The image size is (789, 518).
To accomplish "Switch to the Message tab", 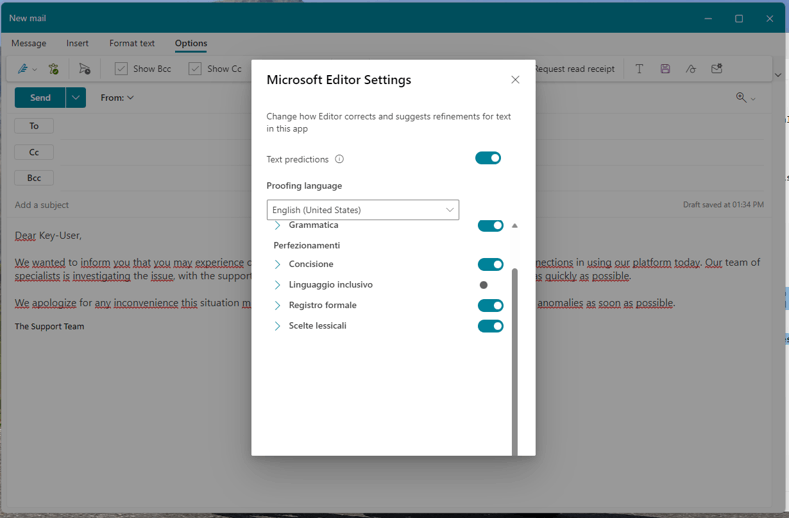I will pos(29,43).
